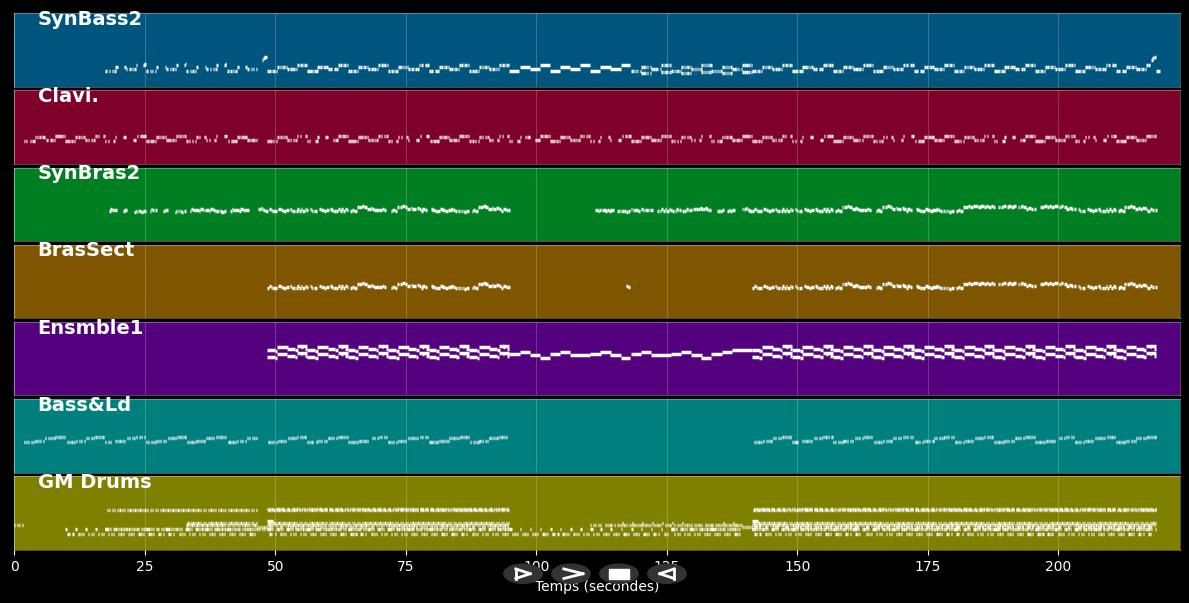1189x603 pixels.
Task: Select the Ensmble1 track label
Action: [x=90, y=326]
